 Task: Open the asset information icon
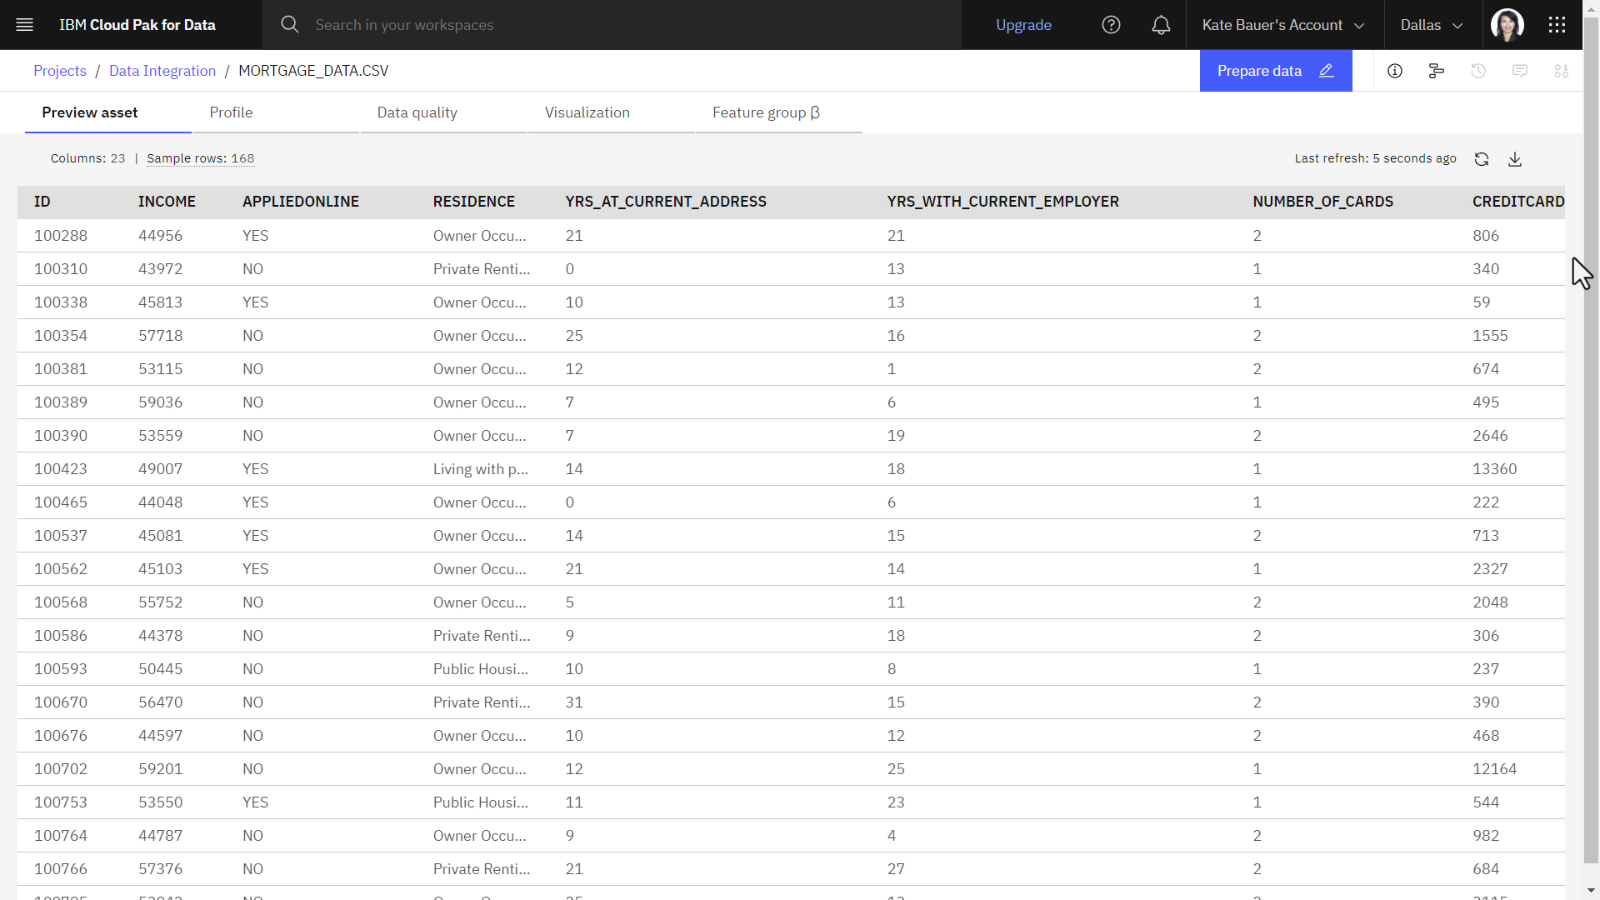tap(1395, 71)
